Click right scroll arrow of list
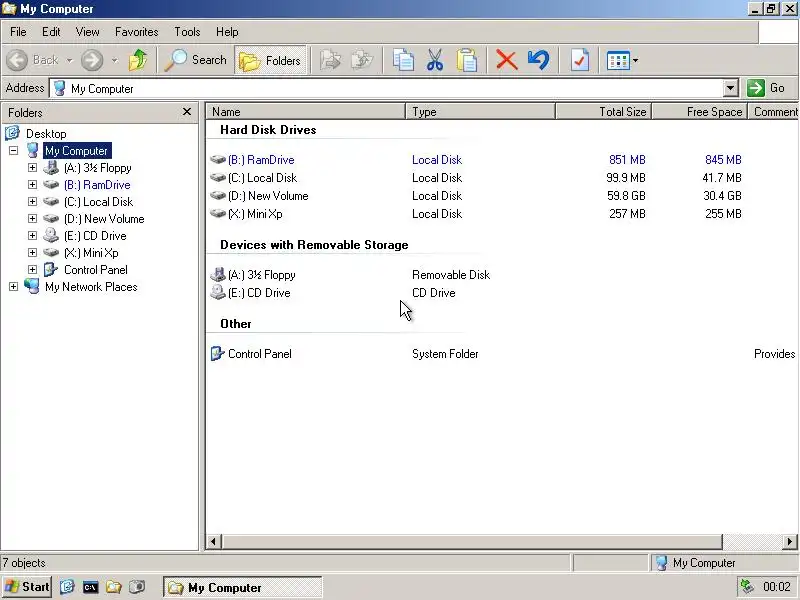800x600 pixels. point(789,541)
